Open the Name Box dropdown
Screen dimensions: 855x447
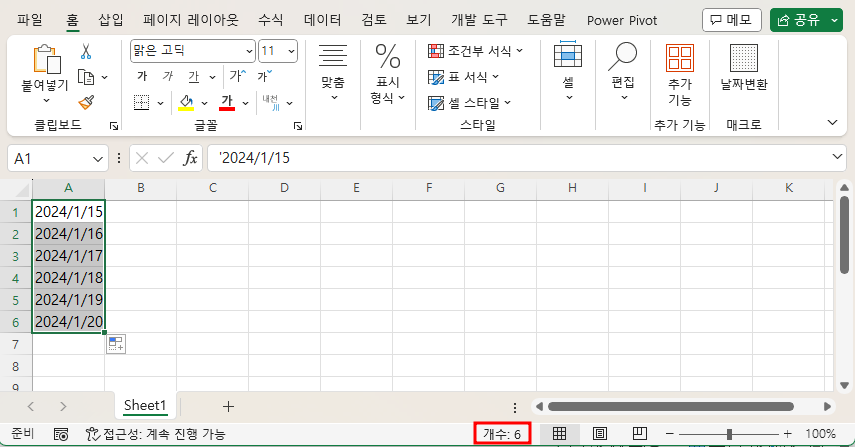tap(98, 159)
